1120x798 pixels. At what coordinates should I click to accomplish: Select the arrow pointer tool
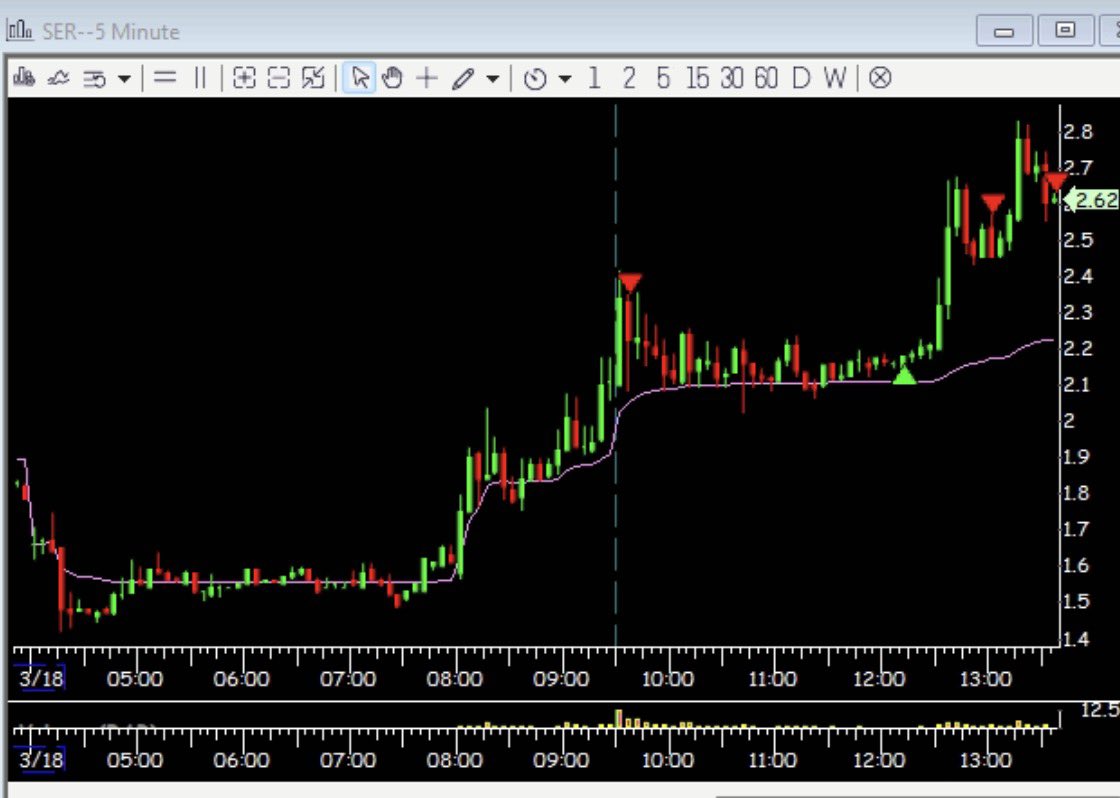359,77
